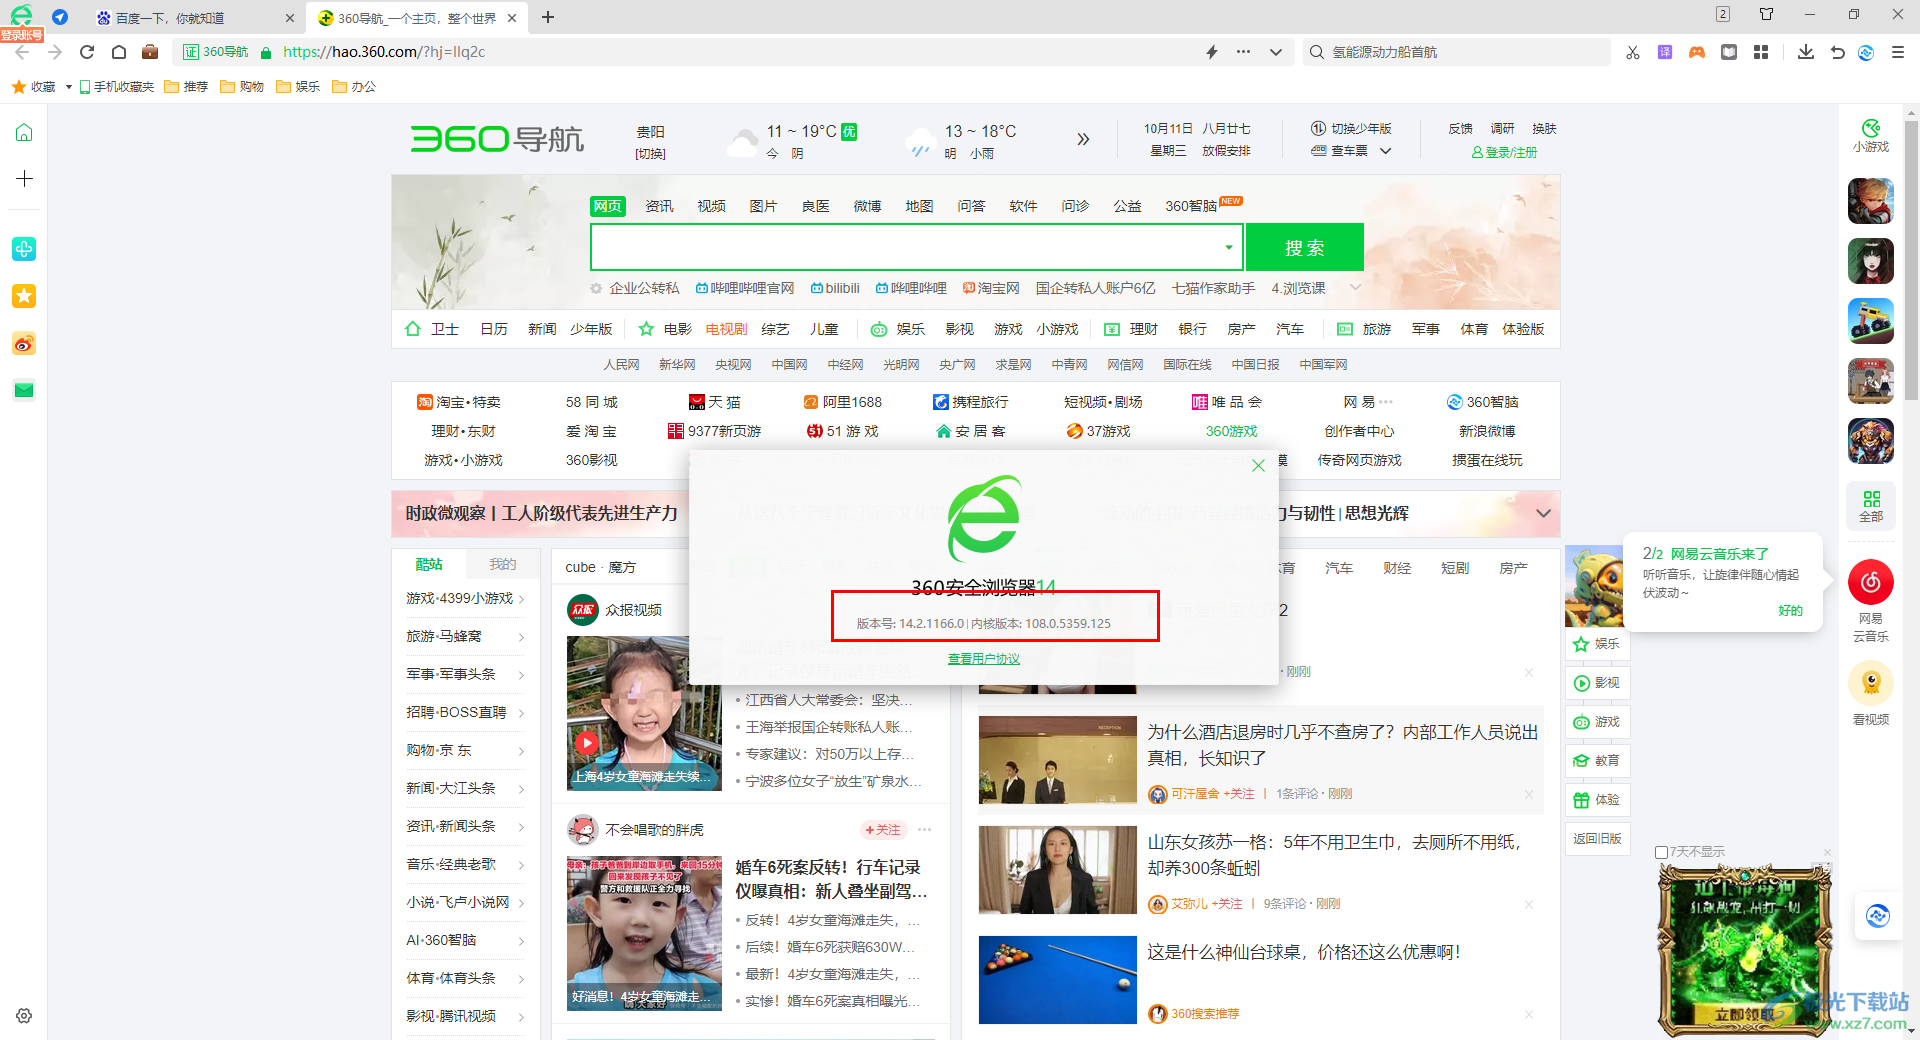Open the 天猫 site link
Image resolution: width=1920 pixels, height=1040 pixels.
tap(715, 402)
